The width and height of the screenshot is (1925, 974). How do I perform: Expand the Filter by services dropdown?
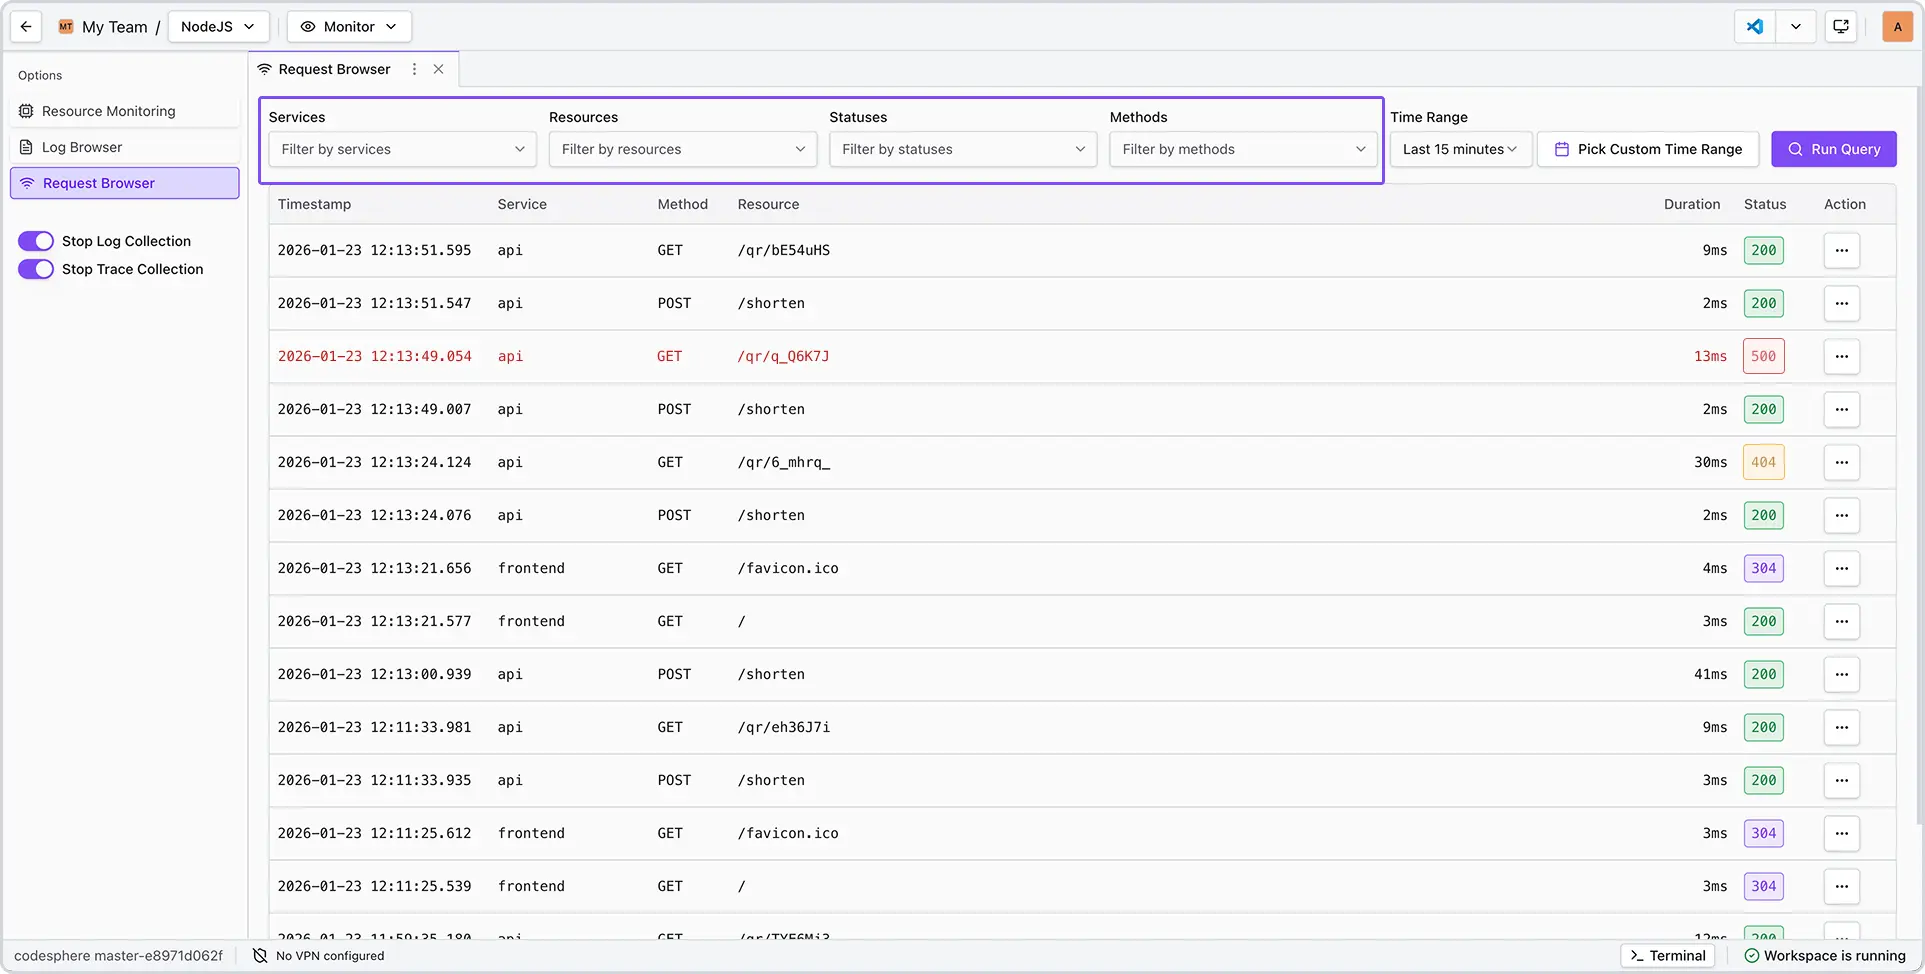tap(402, 149)
